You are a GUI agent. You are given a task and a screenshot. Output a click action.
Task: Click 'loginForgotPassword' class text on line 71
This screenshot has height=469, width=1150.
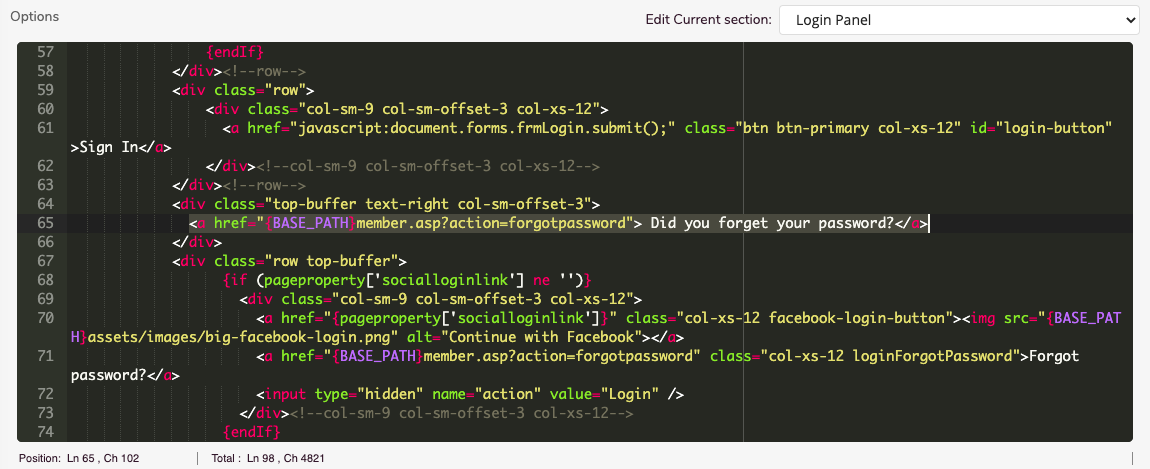tap(934, 356)
